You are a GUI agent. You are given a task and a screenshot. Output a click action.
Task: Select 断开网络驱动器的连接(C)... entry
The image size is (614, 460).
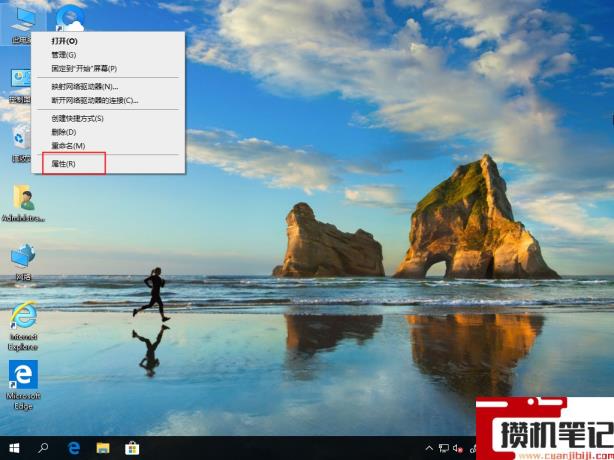(108, 101)
